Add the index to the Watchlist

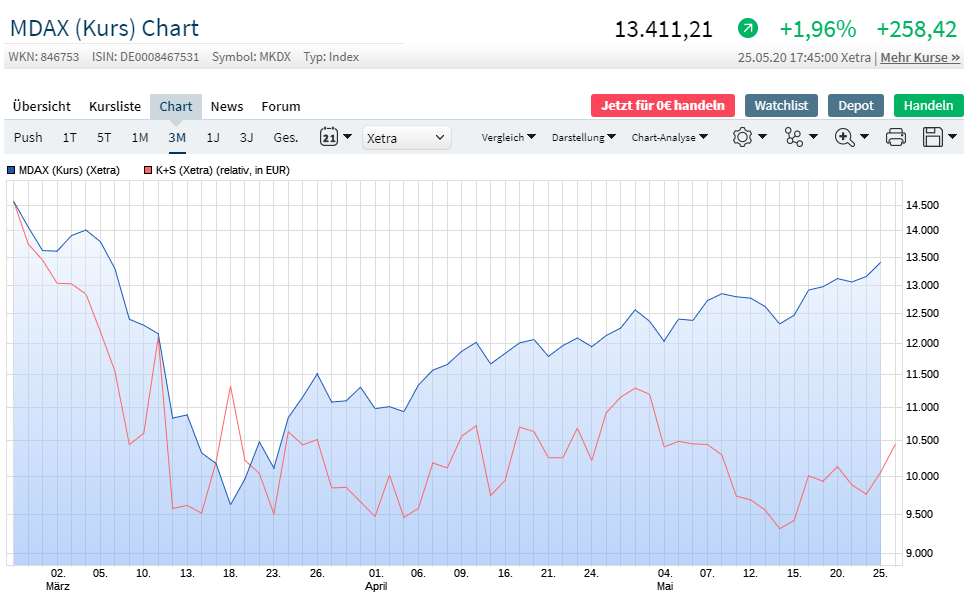pyautogui.click(x=781, y=105)
